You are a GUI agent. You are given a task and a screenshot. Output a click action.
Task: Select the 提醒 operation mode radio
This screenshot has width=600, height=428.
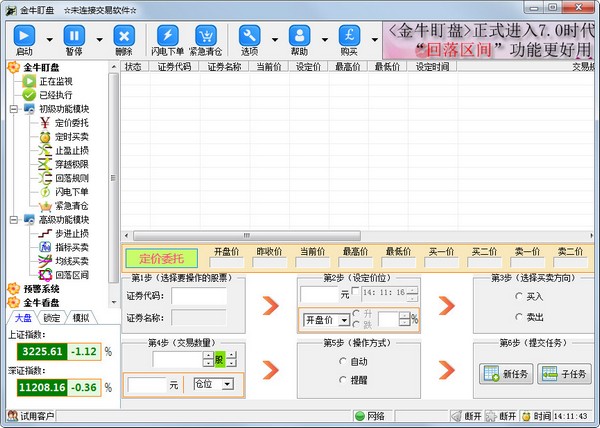(343, 380)
